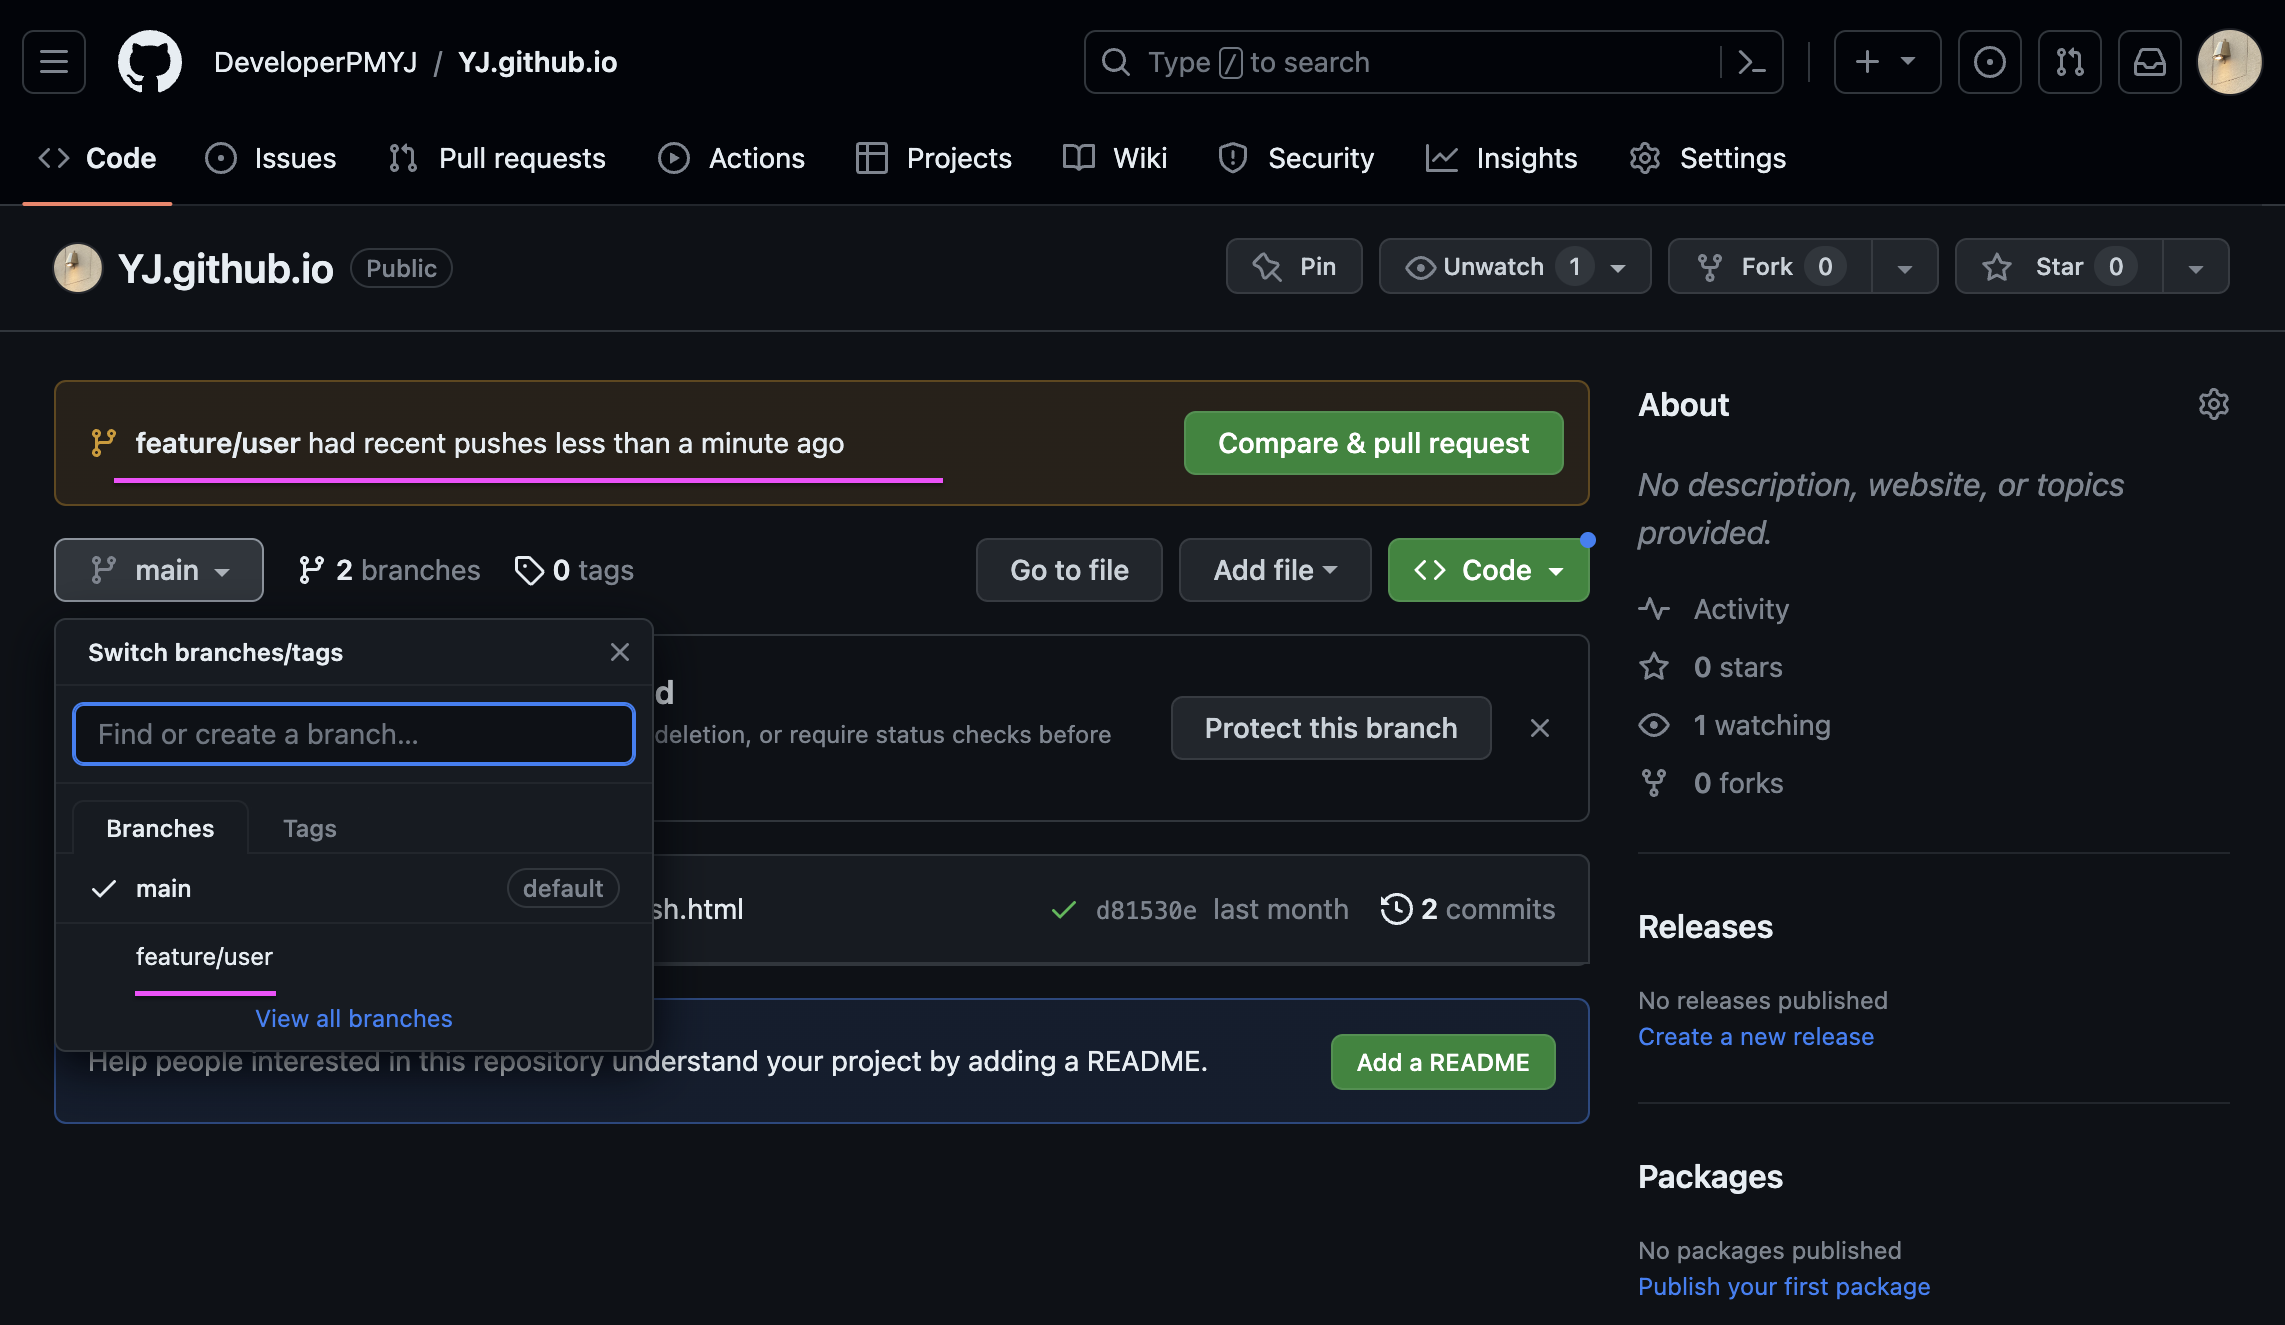This screenshot has height=1325, width=2285.
Task: Open the user avatar menu
Action: point(2229,62)
